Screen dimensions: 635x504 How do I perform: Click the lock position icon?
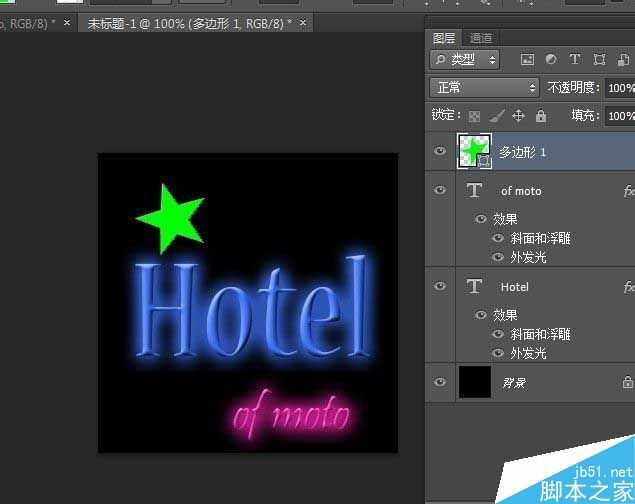coord(518,116)
